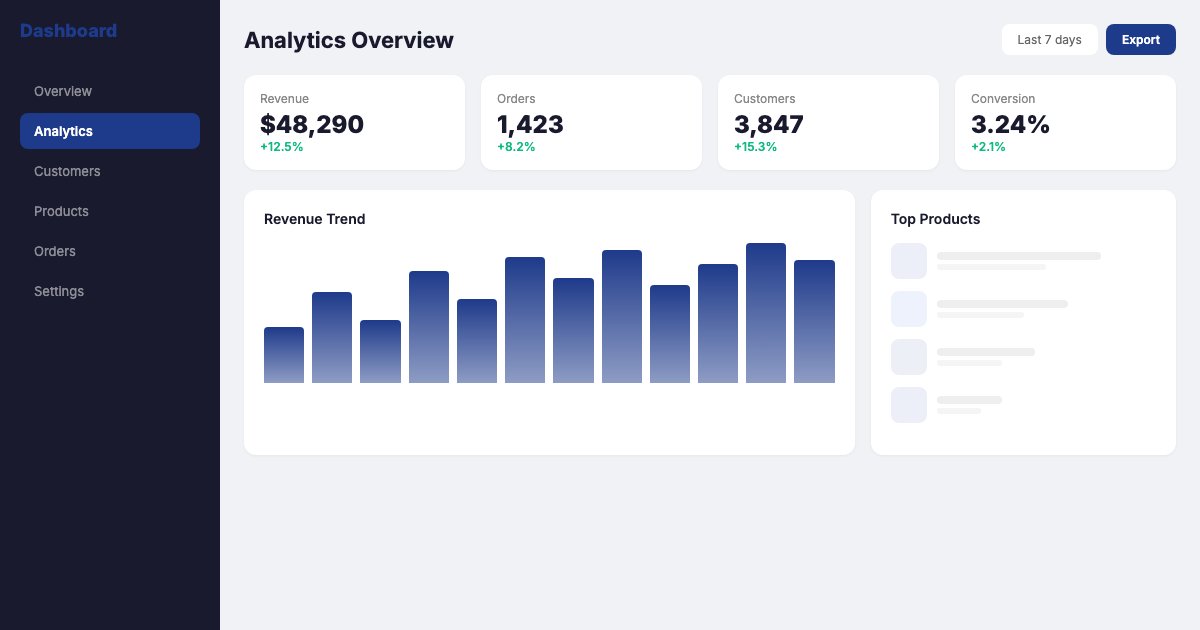Click the first Top Products thumbnail
Screen dimensions: 1200x630
909,261
